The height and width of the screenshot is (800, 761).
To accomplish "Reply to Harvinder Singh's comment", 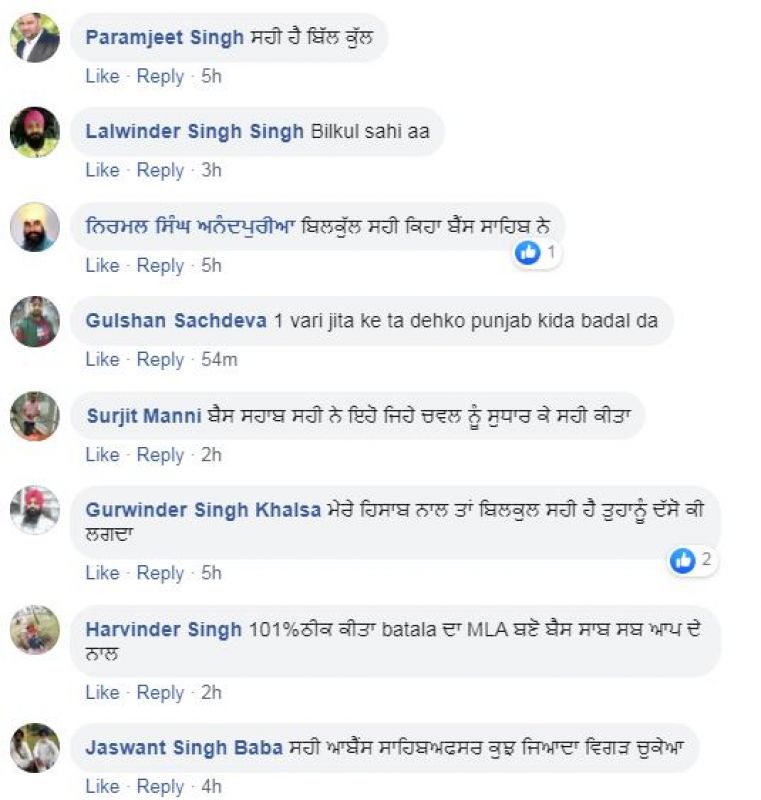I will (160, 691).
